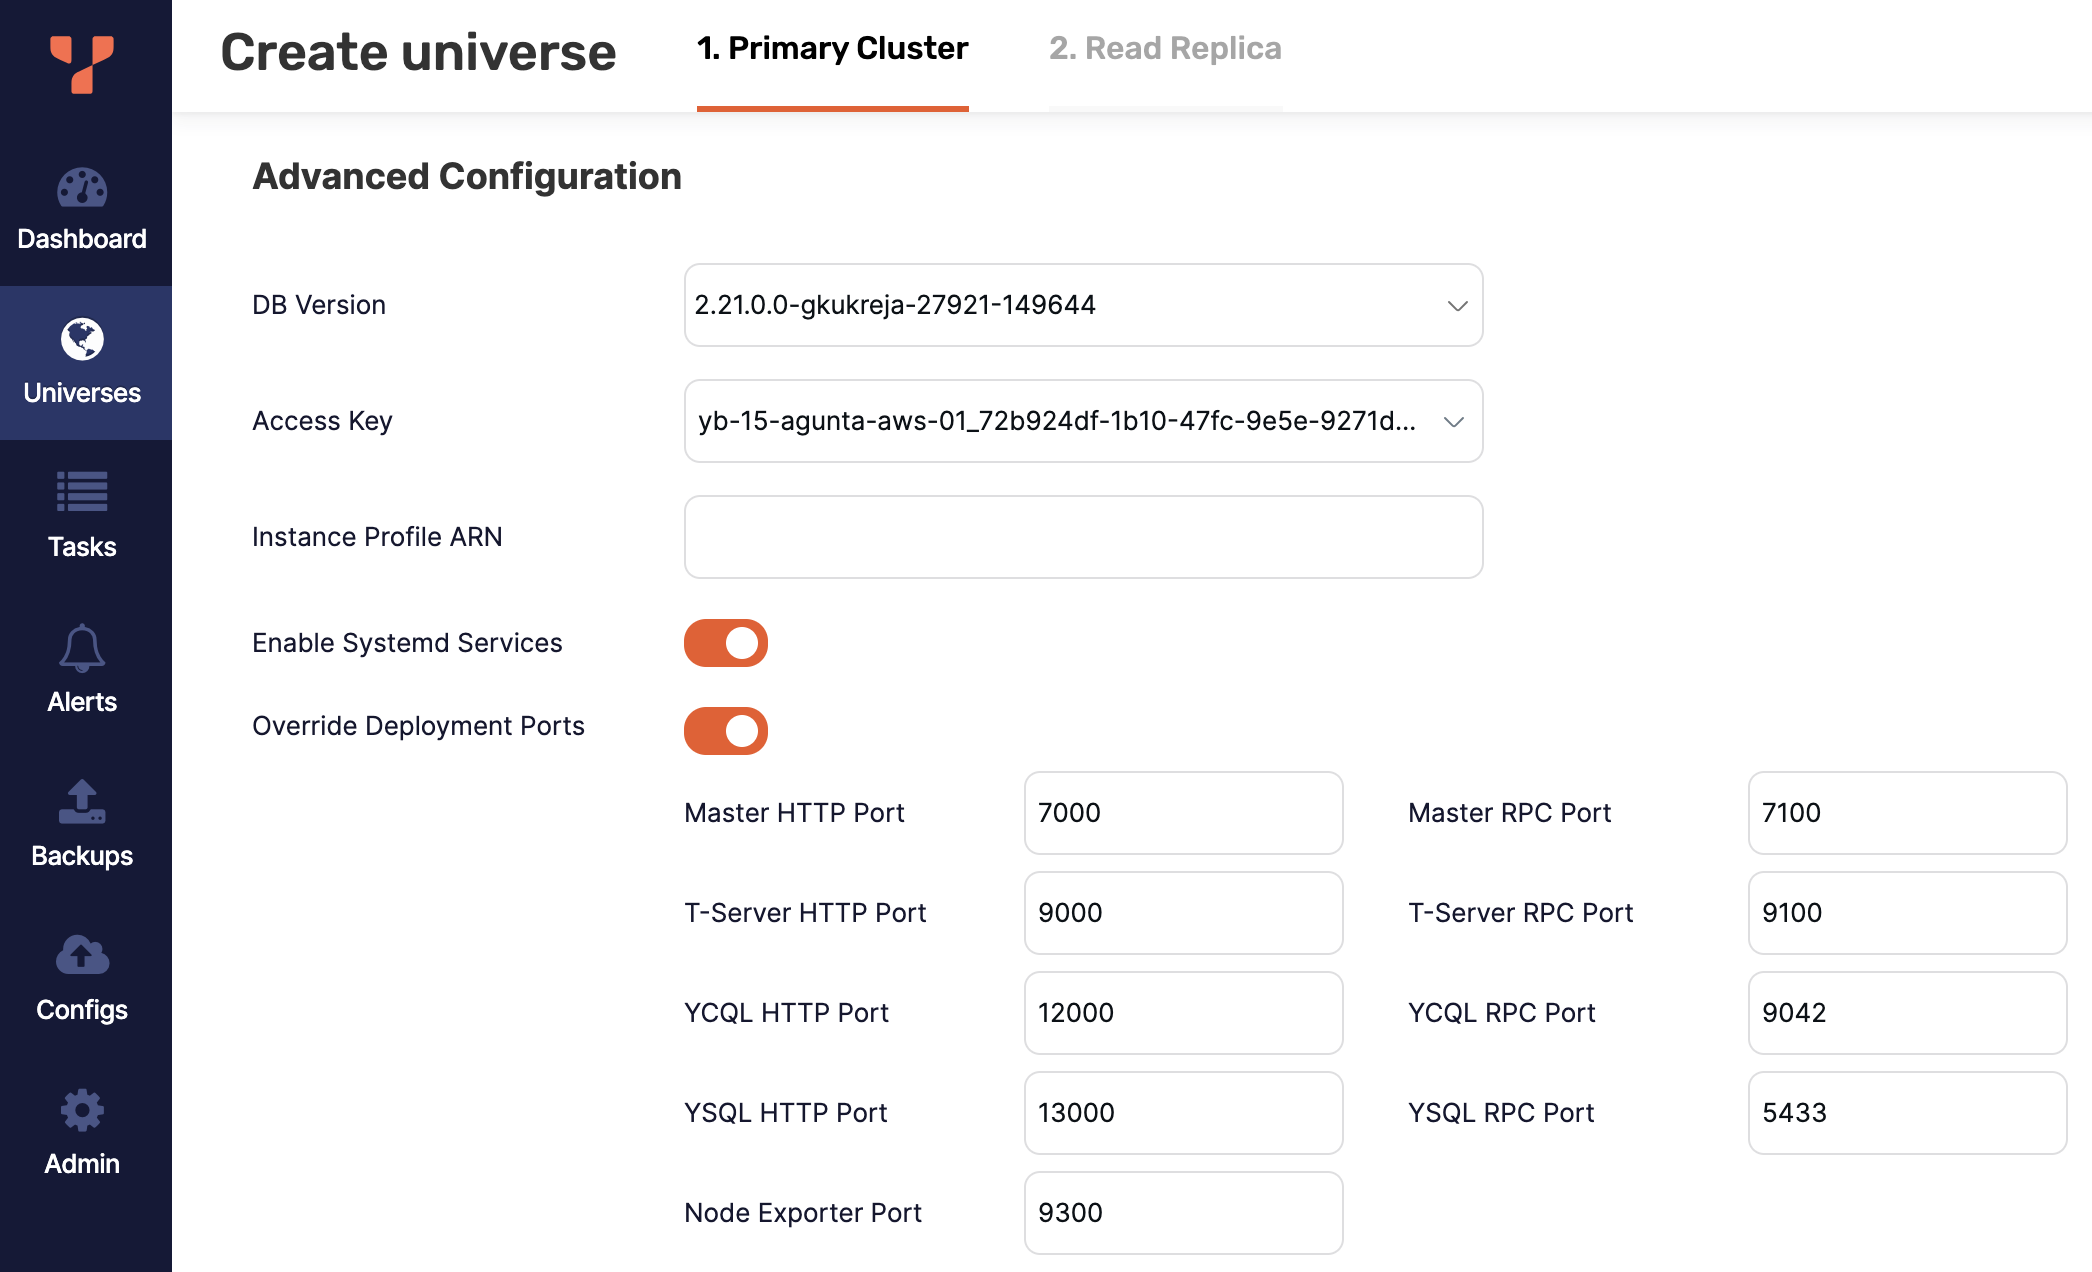The height and width of the screenshot is (1272, 2092).
Task: Click the Create universe heading
Action: pos(418,52)
